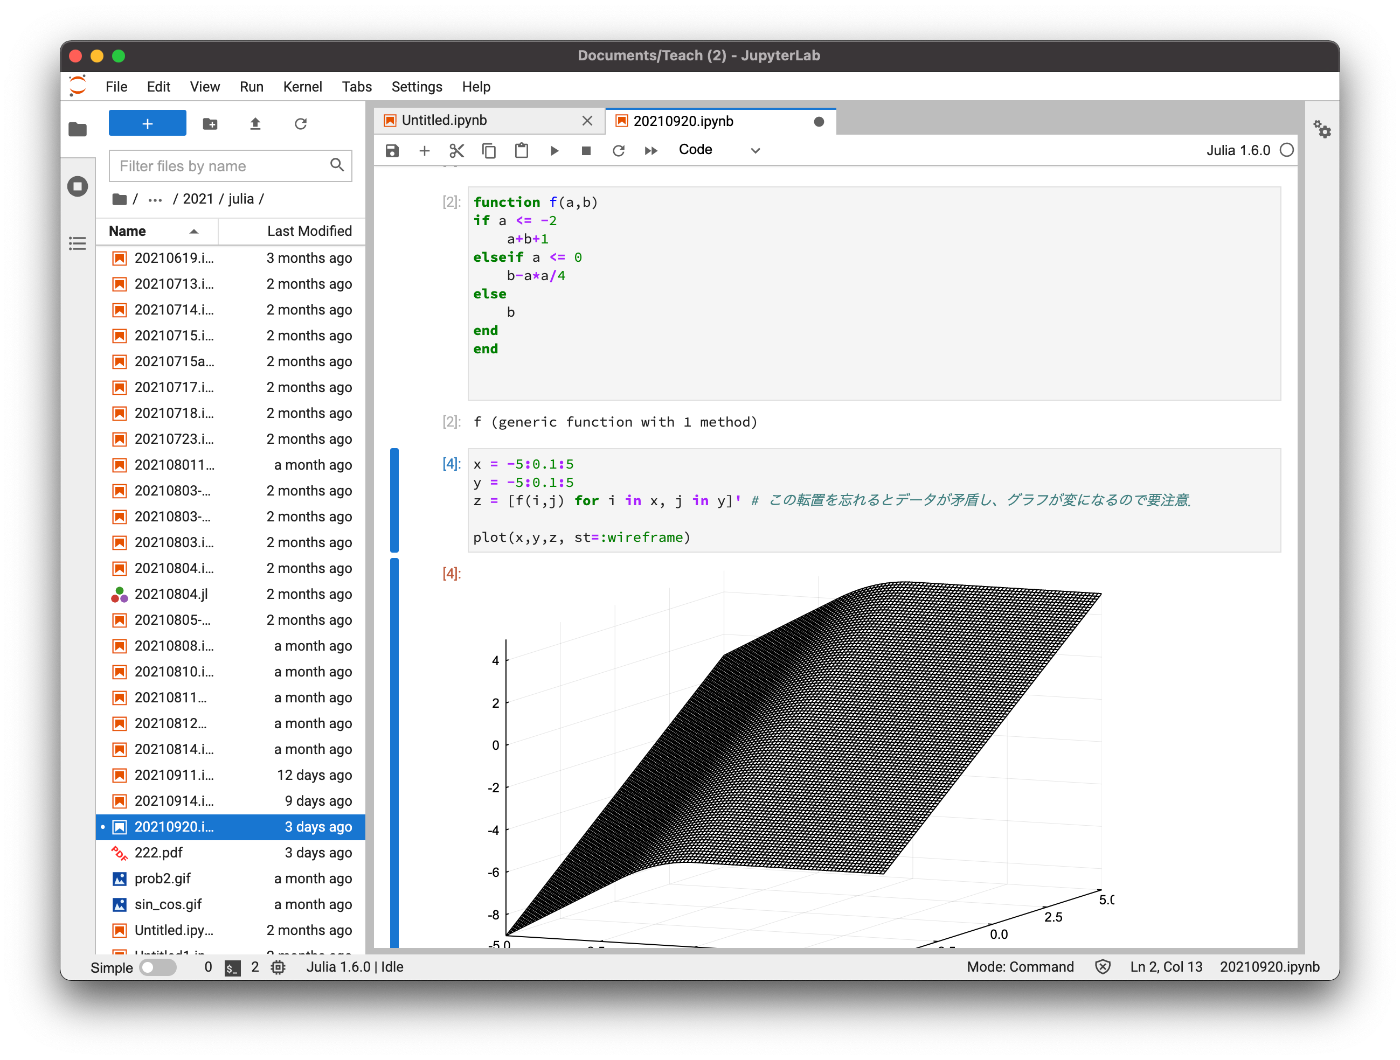
Task: Refresh the file list
Action: (x=300, y=124)
